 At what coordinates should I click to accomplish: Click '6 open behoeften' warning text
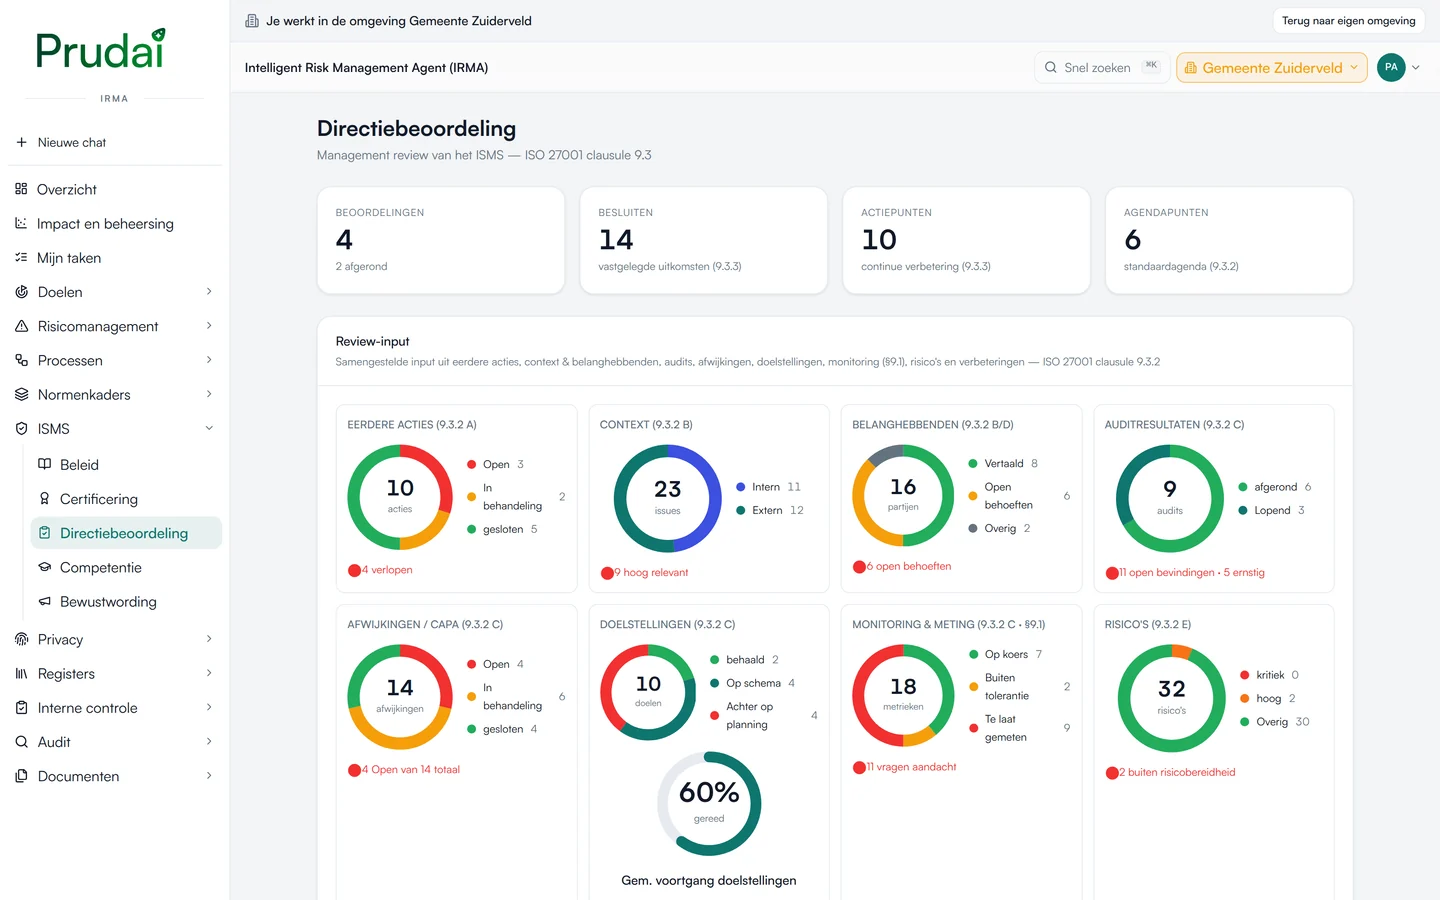click(x=909, y=566)
